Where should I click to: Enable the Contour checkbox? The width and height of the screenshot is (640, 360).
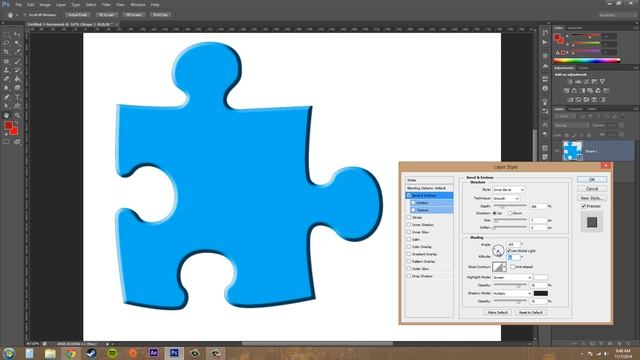[413, 203]
